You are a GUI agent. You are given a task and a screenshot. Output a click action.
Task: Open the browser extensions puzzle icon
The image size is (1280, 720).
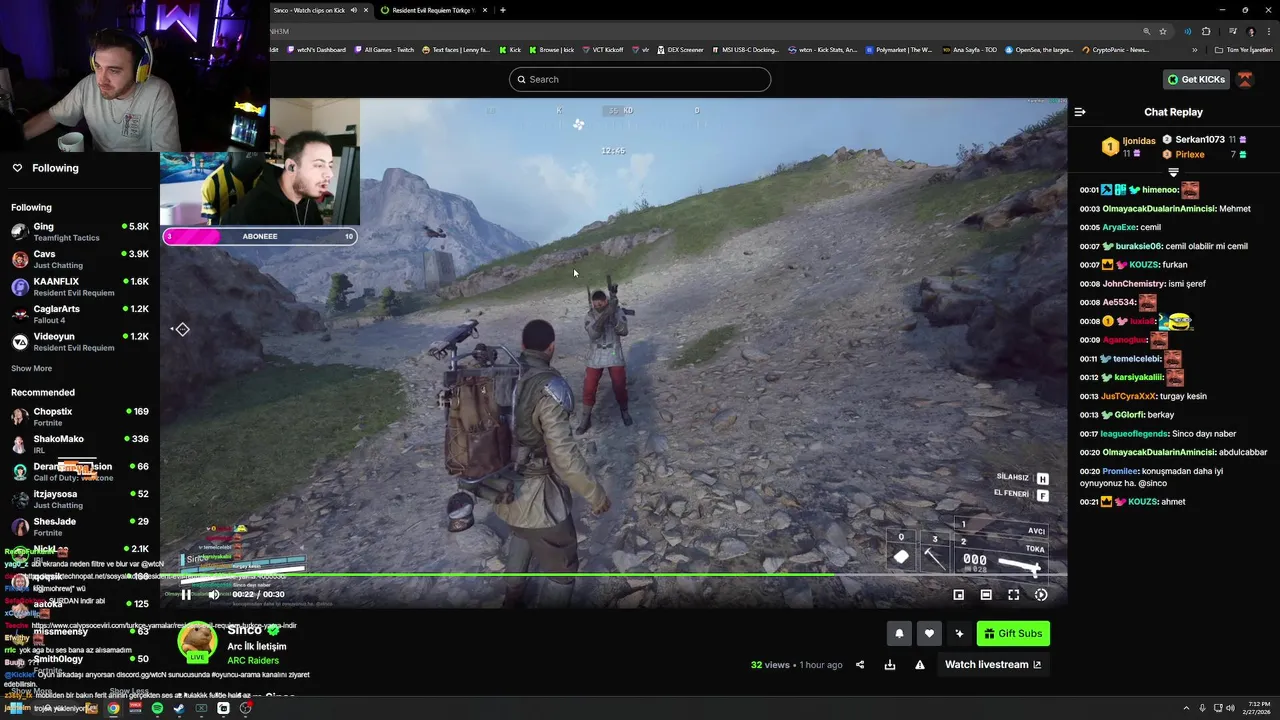pos(1206,31)
